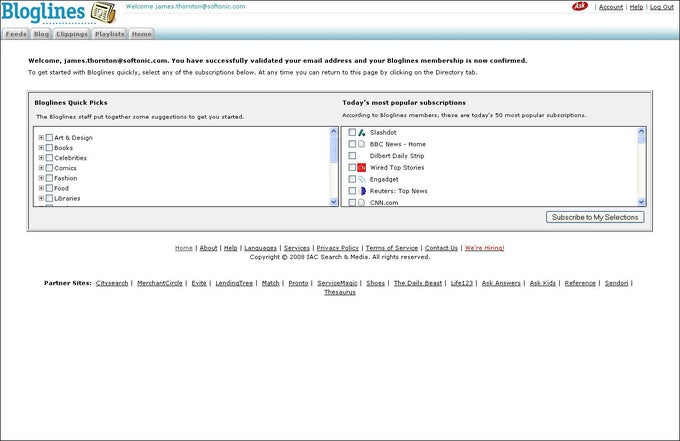
Task: Open the Languages footer link
Action: 260,248
